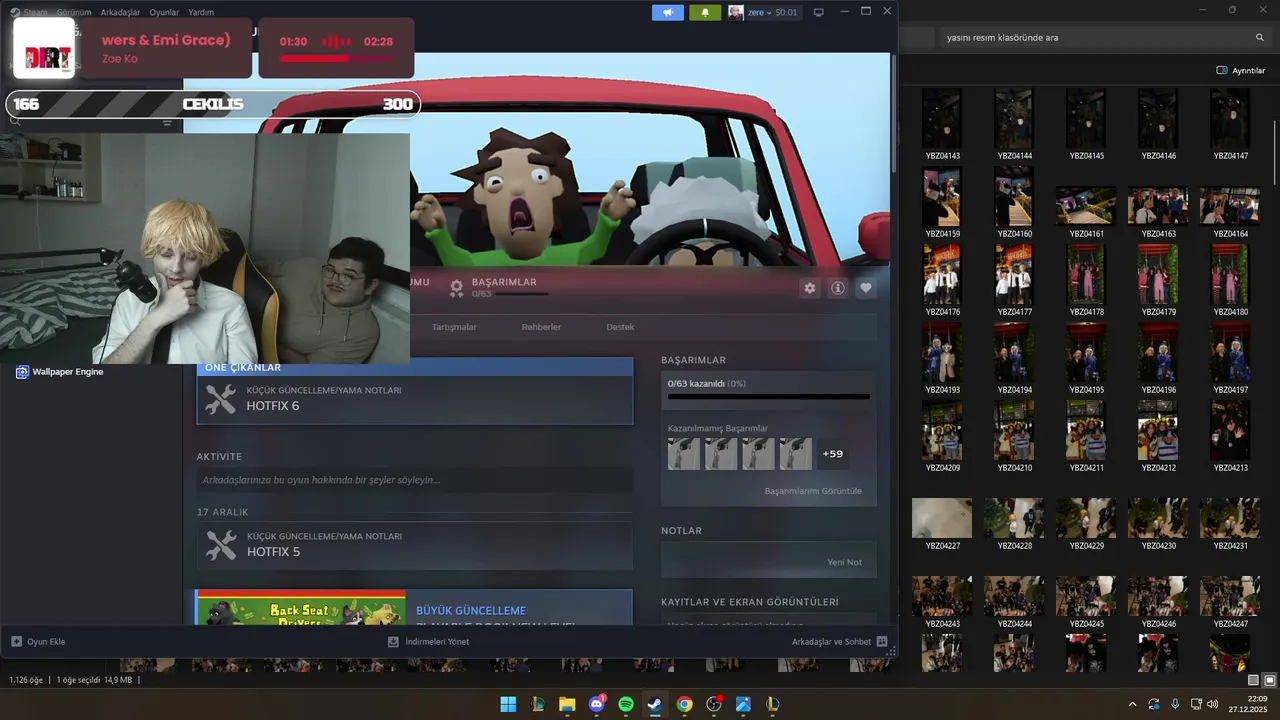Viewport: 1280px width, 720px height.
Task: Select third unearned achievement icon
Action: click(758, 454)
